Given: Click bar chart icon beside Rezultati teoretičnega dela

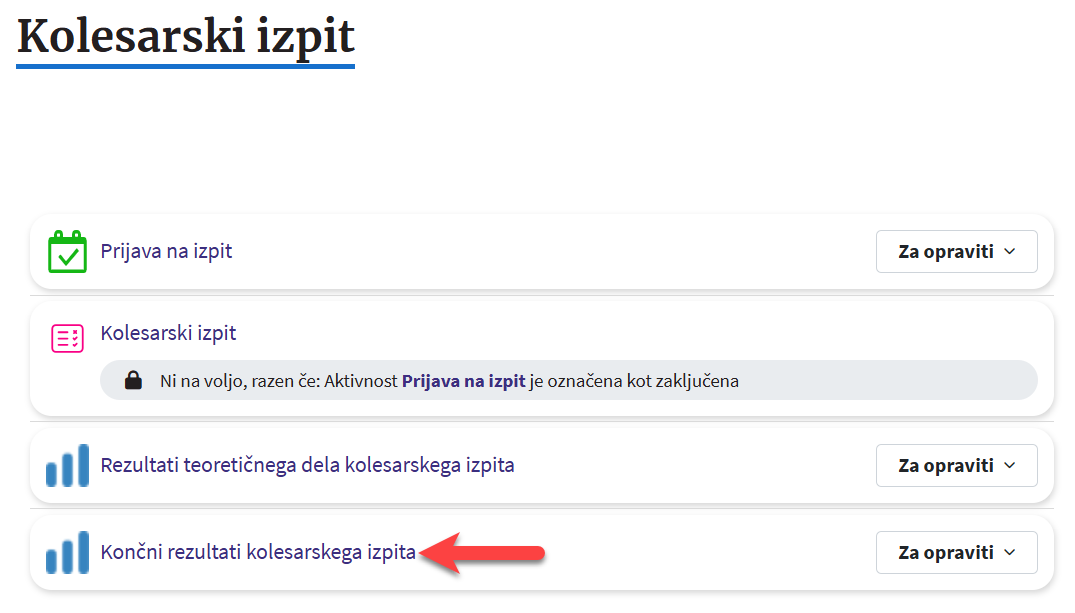Looking at the screenshot, I should pyautogui.click(x=68, y=466).
